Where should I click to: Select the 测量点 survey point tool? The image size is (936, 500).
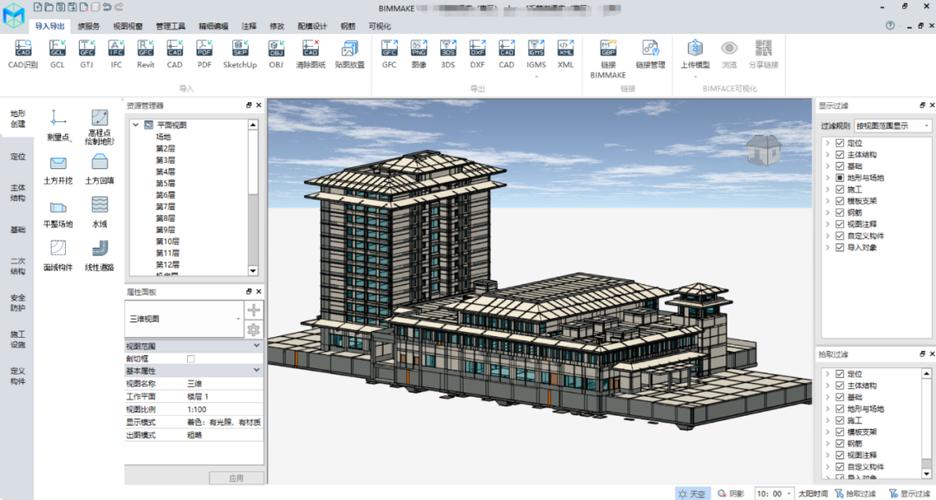click(x=58, y=126)
